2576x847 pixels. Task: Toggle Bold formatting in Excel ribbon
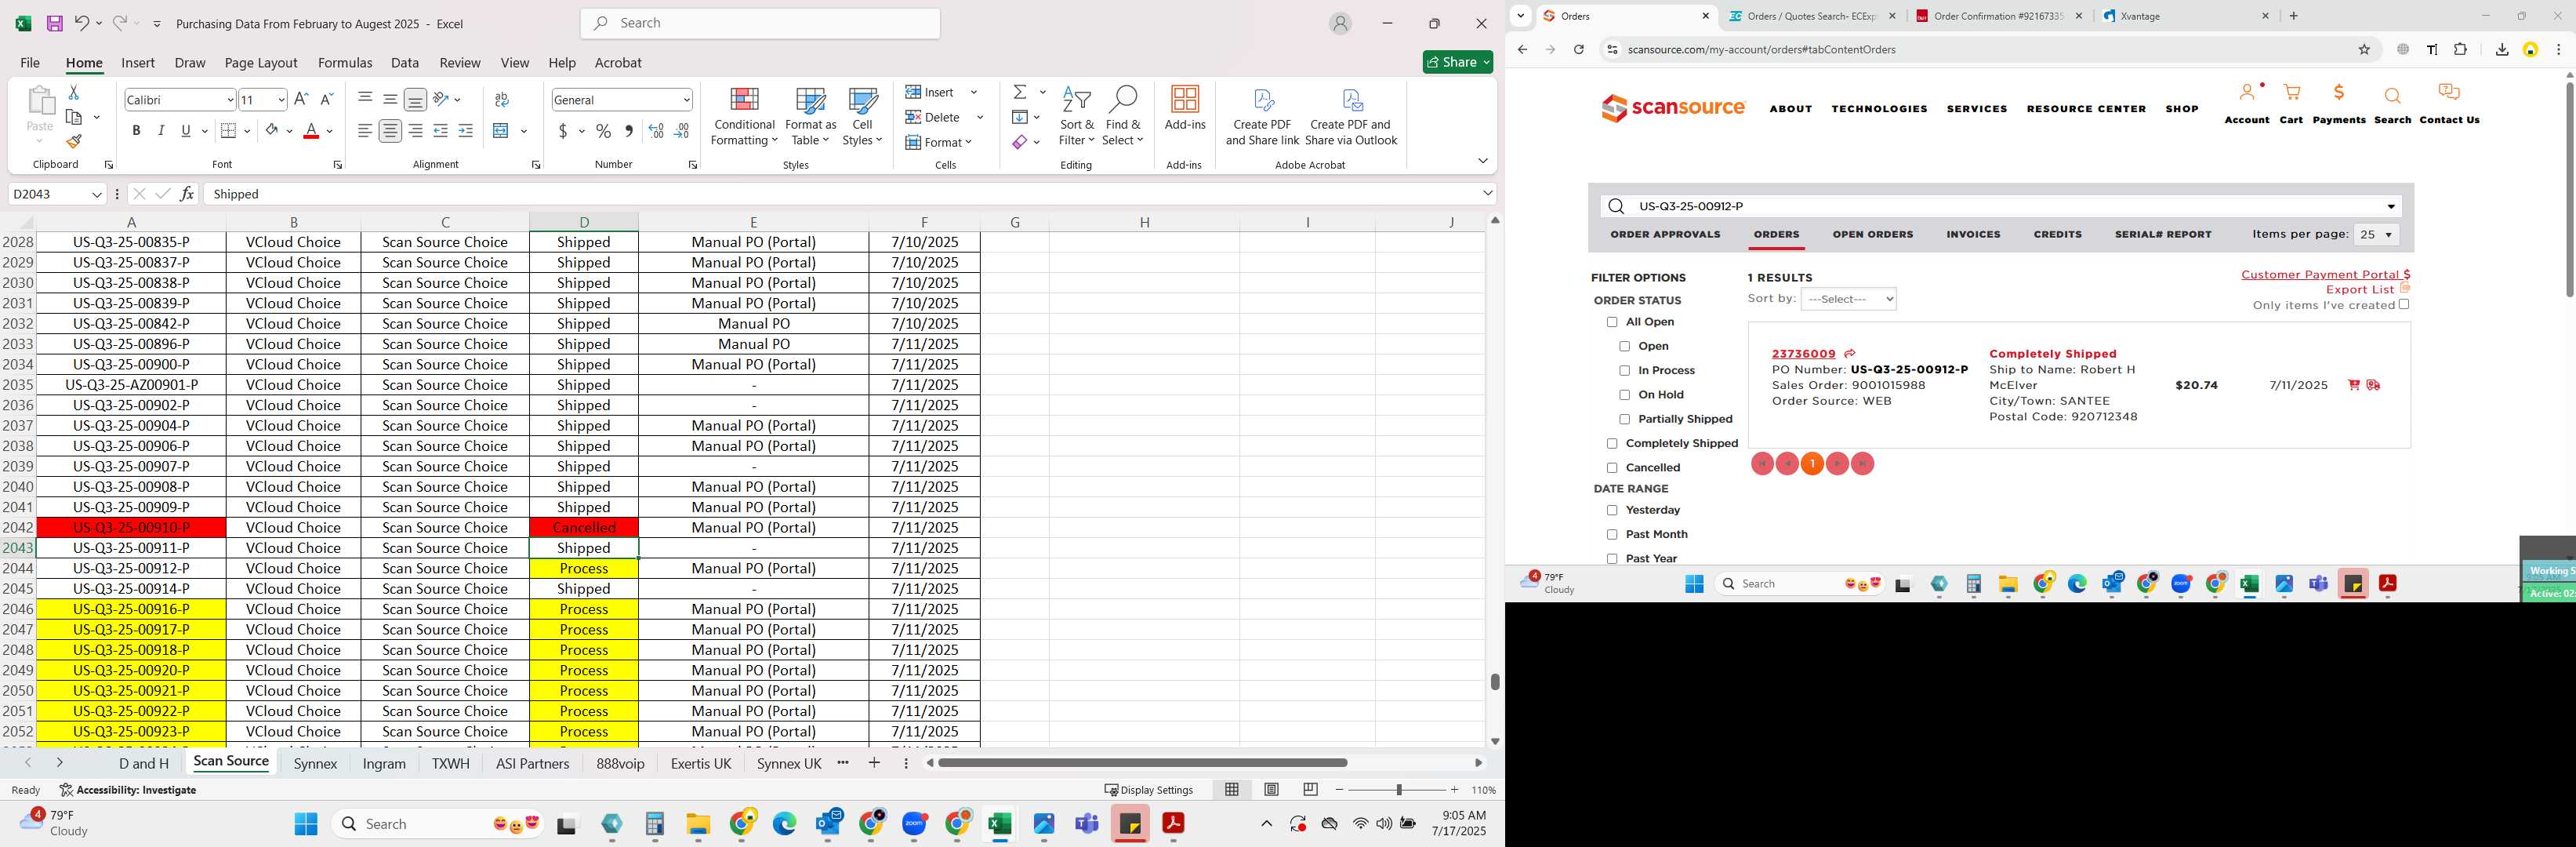click(136, 131)
